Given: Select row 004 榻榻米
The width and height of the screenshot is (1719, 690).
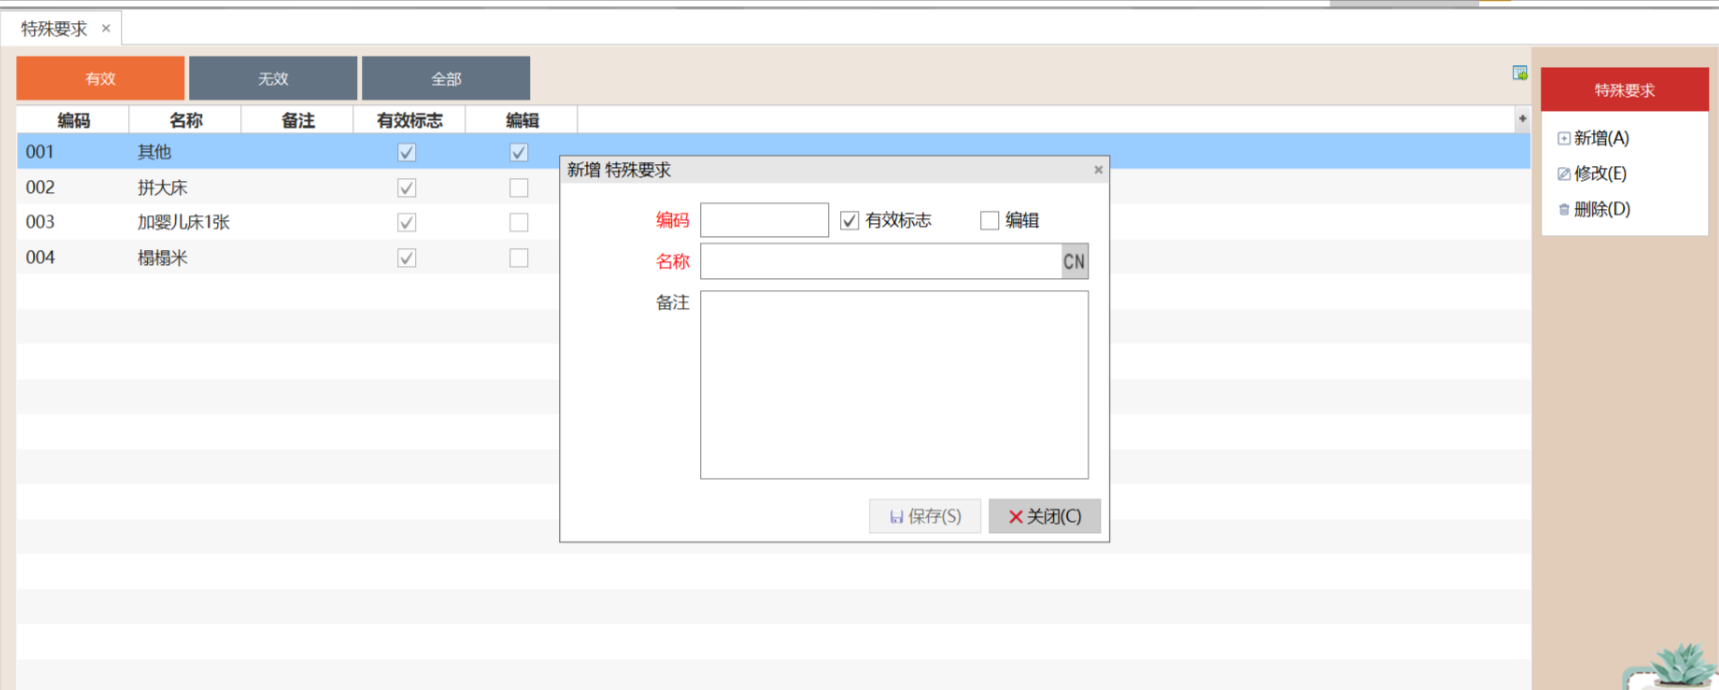Looking at the screenshot, I should point(162,258).
